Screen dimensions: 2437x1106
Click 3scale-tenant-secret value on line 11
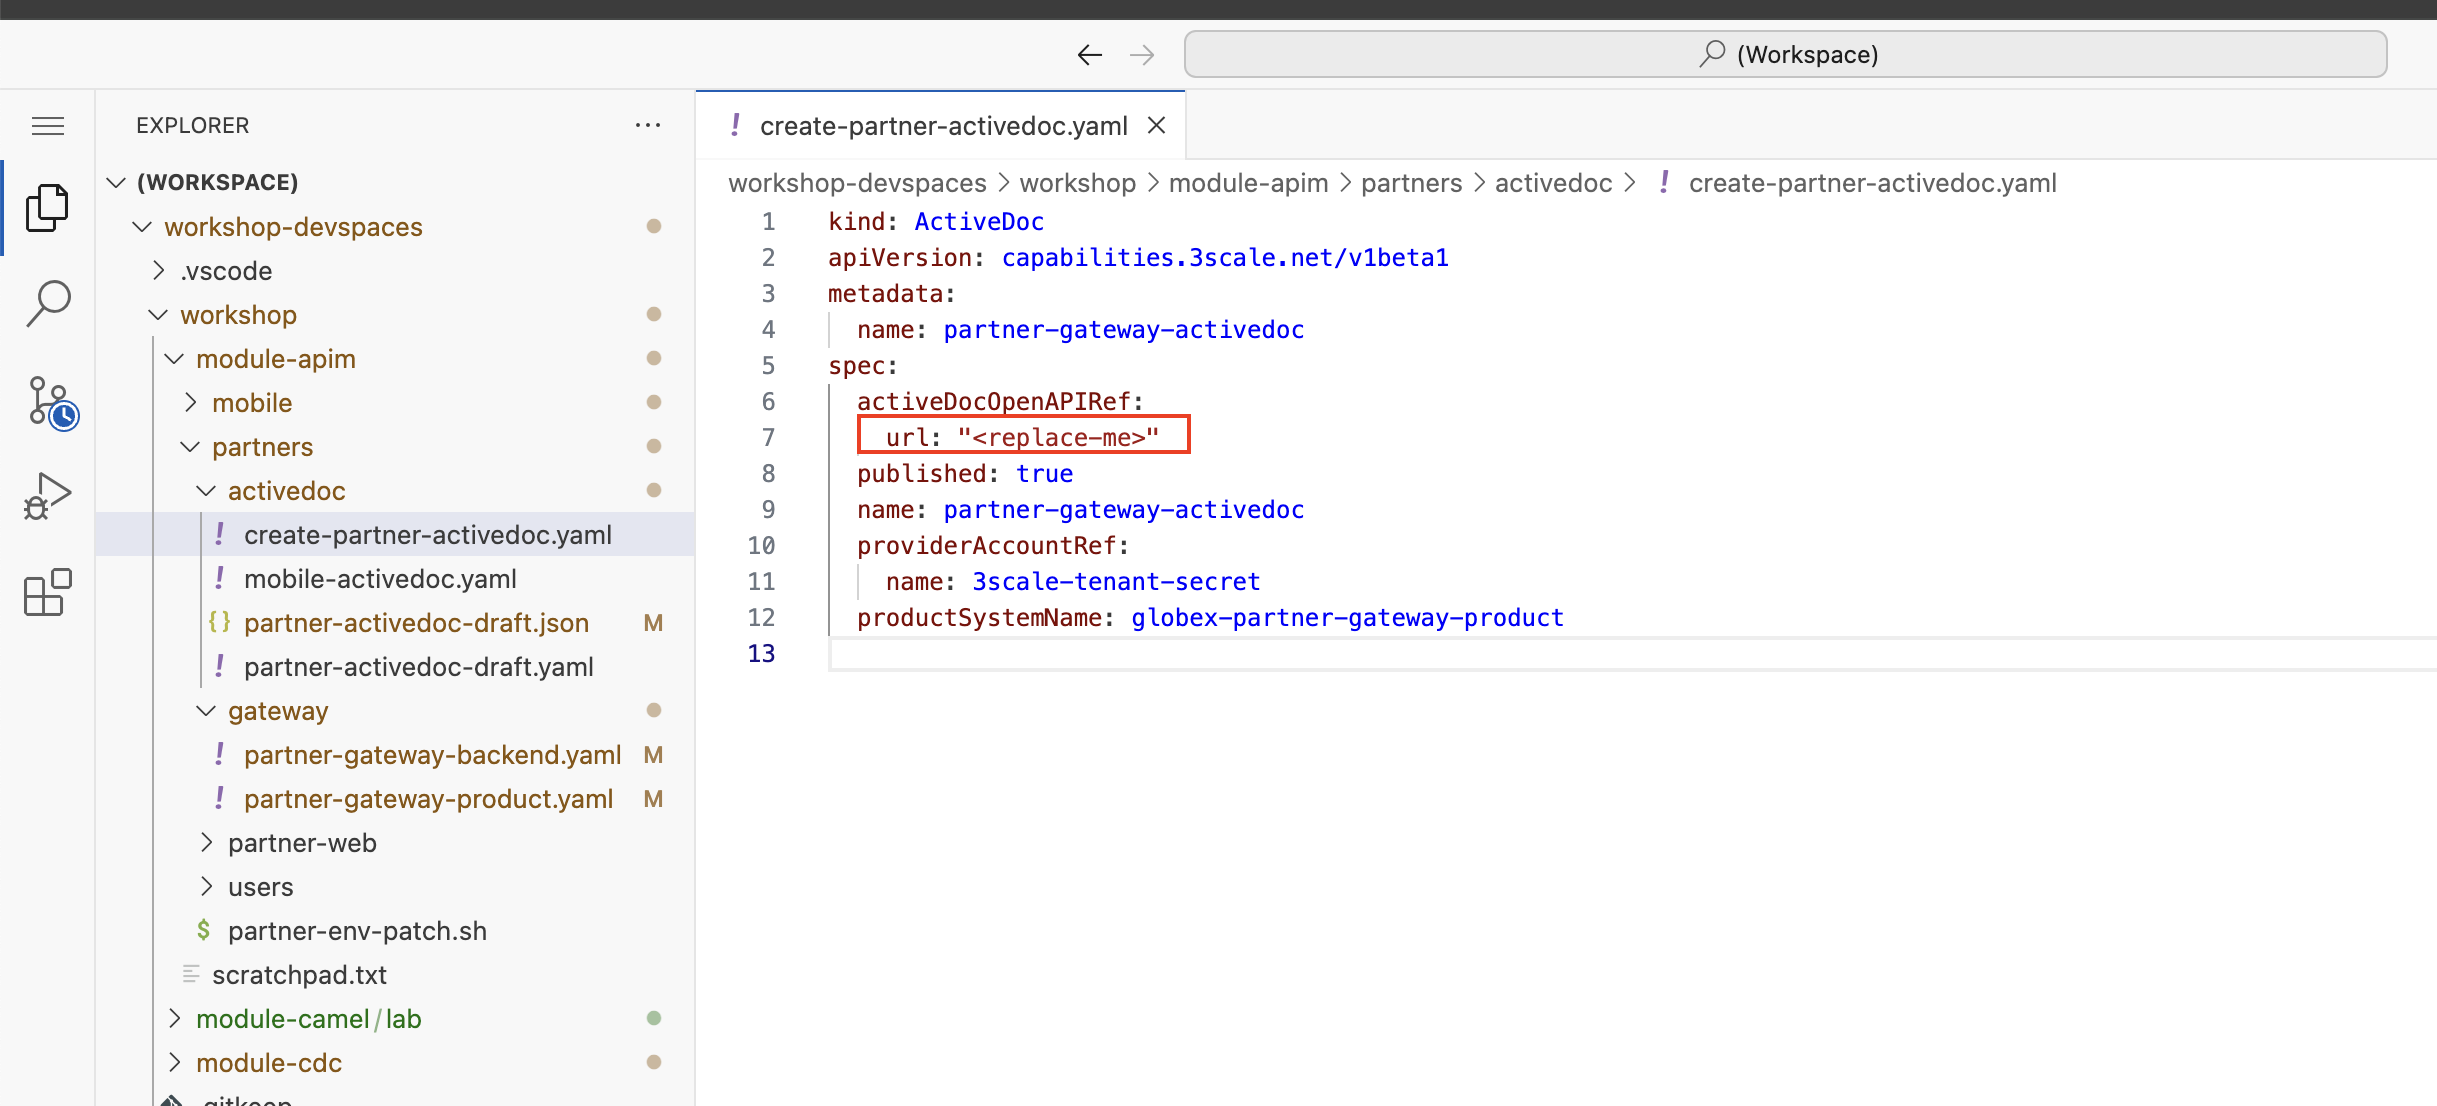pyautogui.click(x=1116, y=582)
